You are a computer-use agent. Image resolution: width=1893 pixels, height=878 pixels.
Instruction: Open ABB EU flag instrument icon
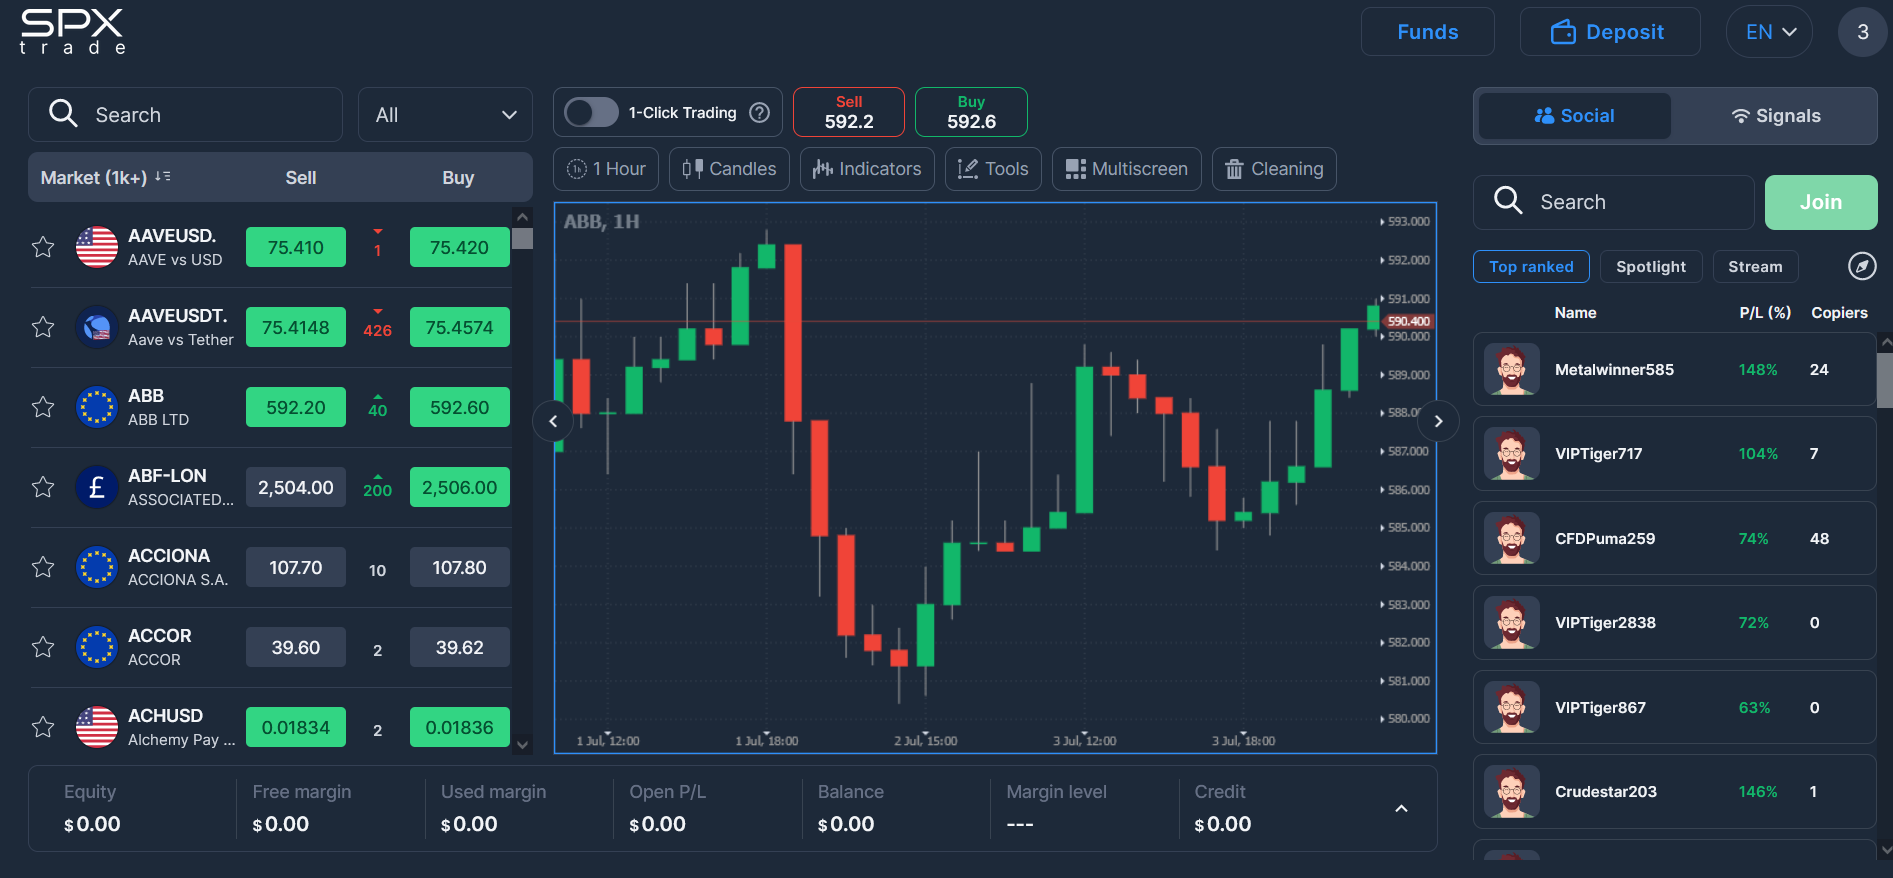(x=97, y=407)
